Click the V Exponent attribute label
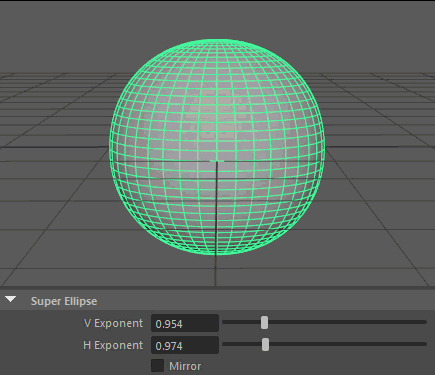 coord(113,323)
